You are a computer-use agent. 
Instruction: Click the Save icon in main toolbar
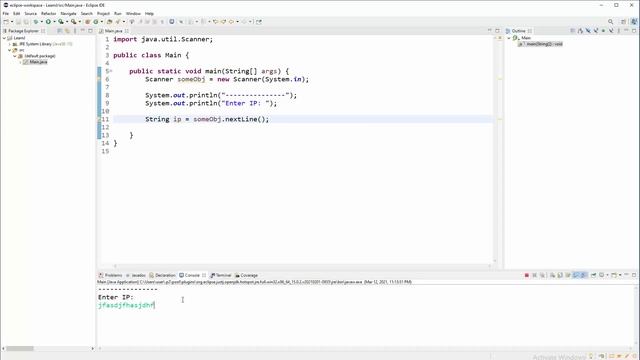tap(18, 22)
